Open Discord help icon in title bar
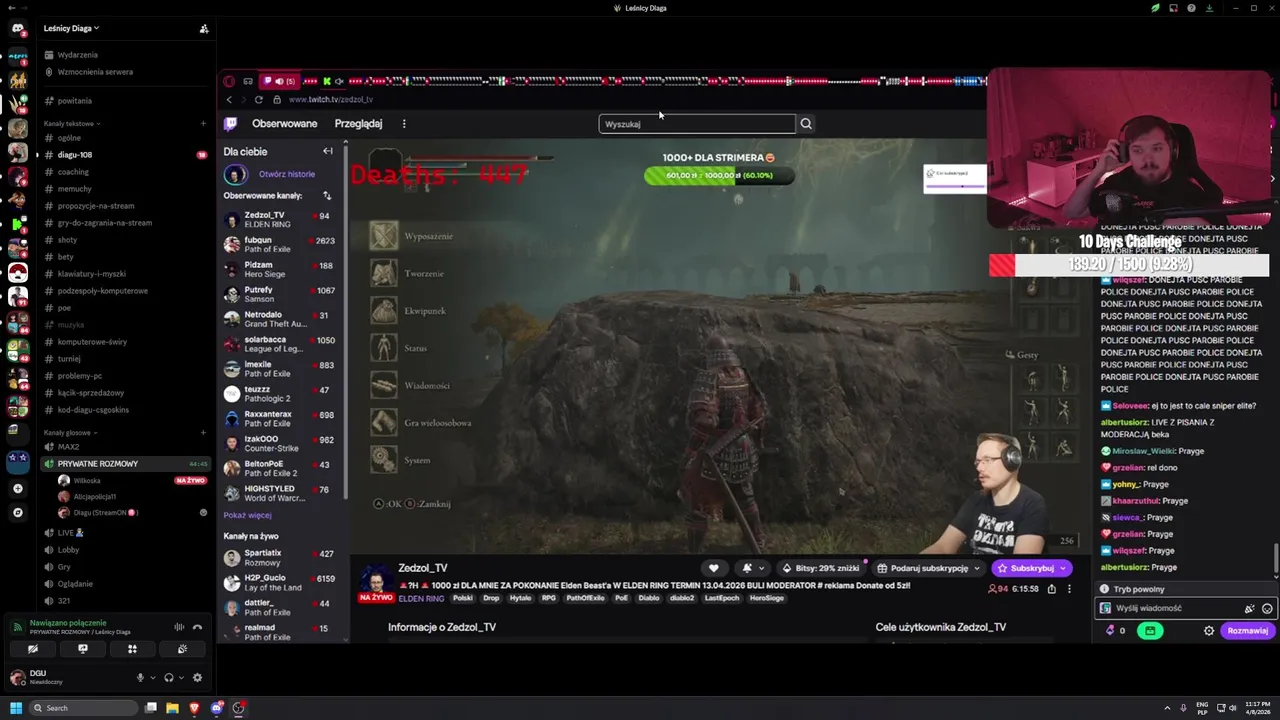The height and width of the screenshot is (720, 1280). (1191, 8)
